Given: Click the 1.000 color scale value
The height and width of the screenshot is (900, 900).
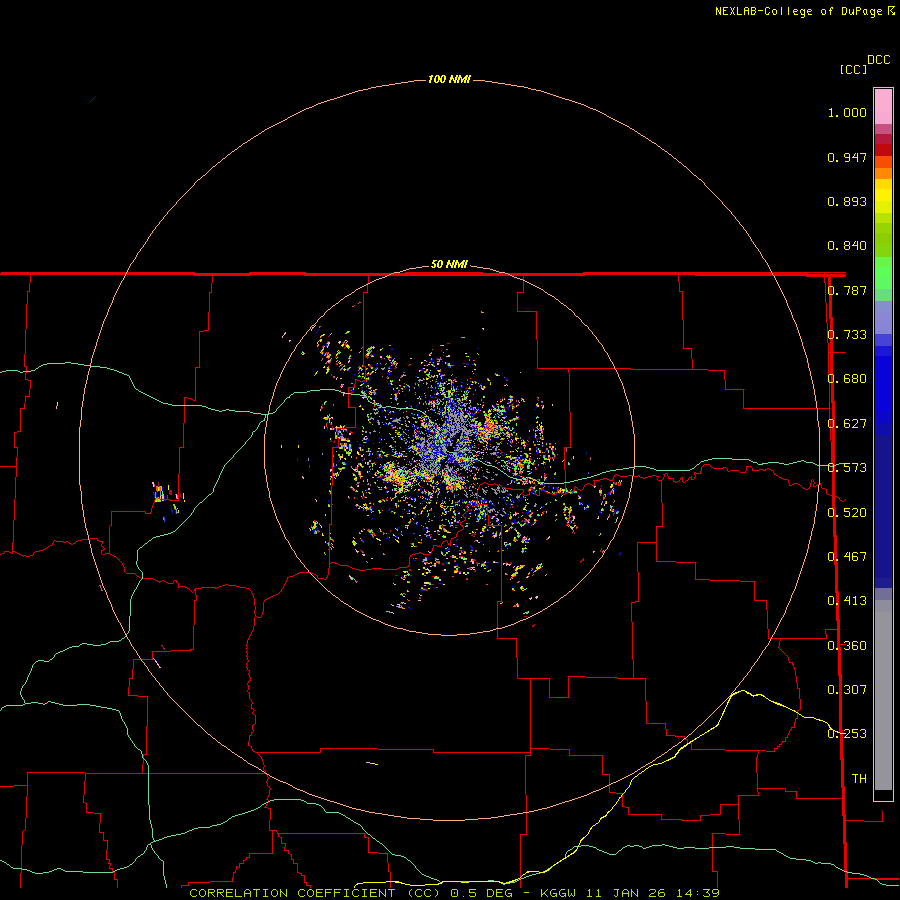Looking at the screenshot, I should 847,112.
